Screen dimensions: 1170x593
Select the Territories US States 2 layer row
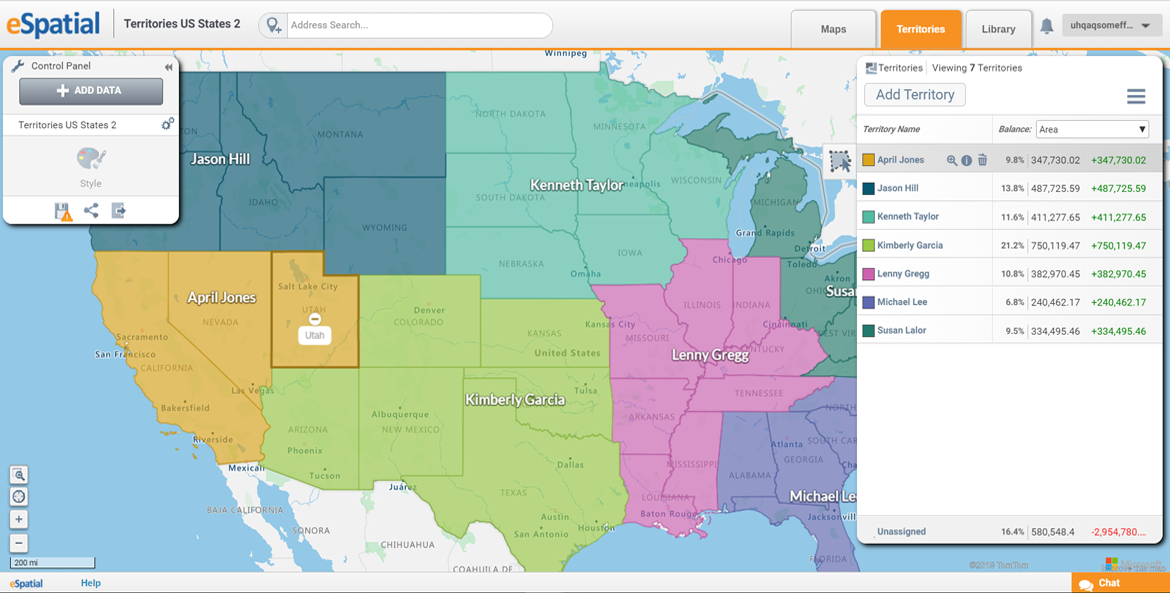(91, 125)
